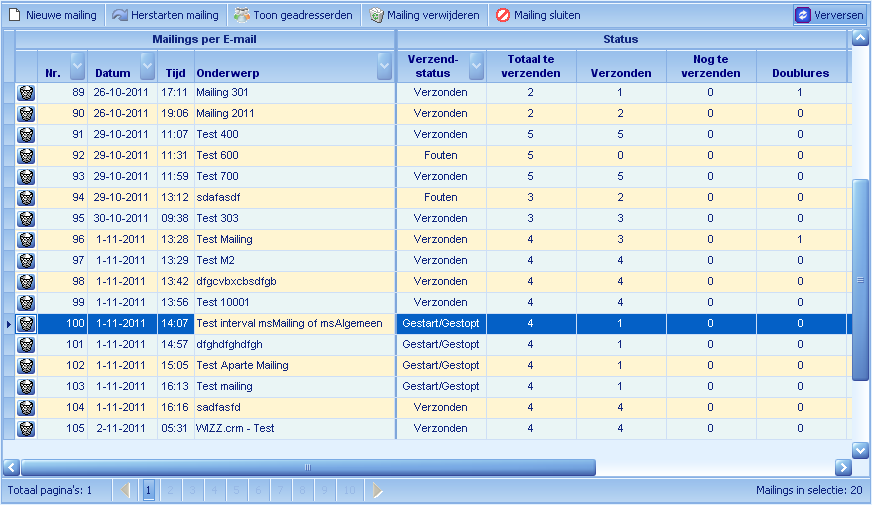Click the next page arrow
This screenshot has height=505, width=872.
(378, 491)
